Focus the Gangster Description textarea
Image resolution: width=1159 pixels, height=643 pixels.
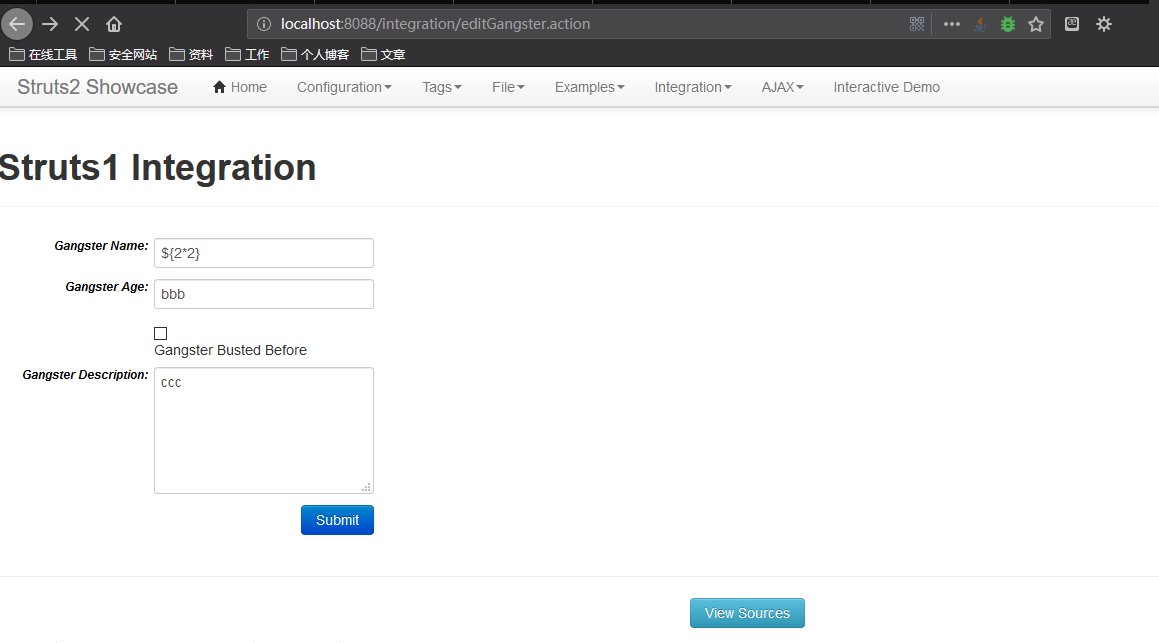(264, 431)
